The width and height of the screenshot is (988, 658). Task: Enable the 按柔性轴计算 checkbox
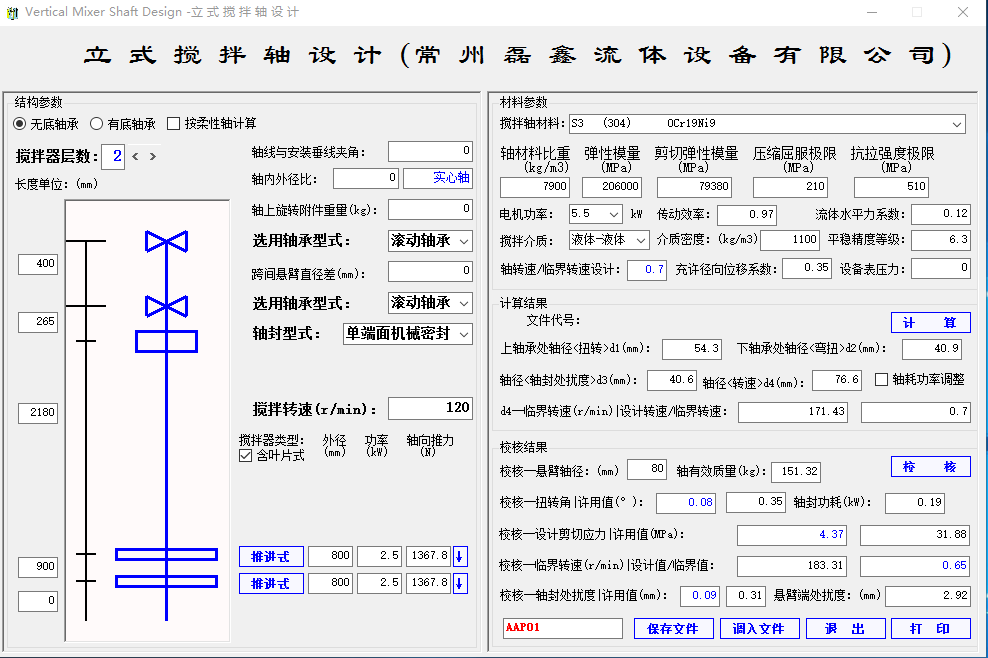point(174,124)
